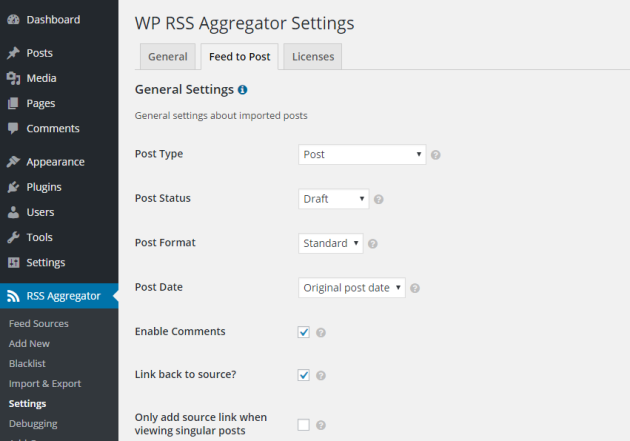Uncheck the Link back to source checkbox
This screenshot has width=630, height=441.
[x=303, y=375]
